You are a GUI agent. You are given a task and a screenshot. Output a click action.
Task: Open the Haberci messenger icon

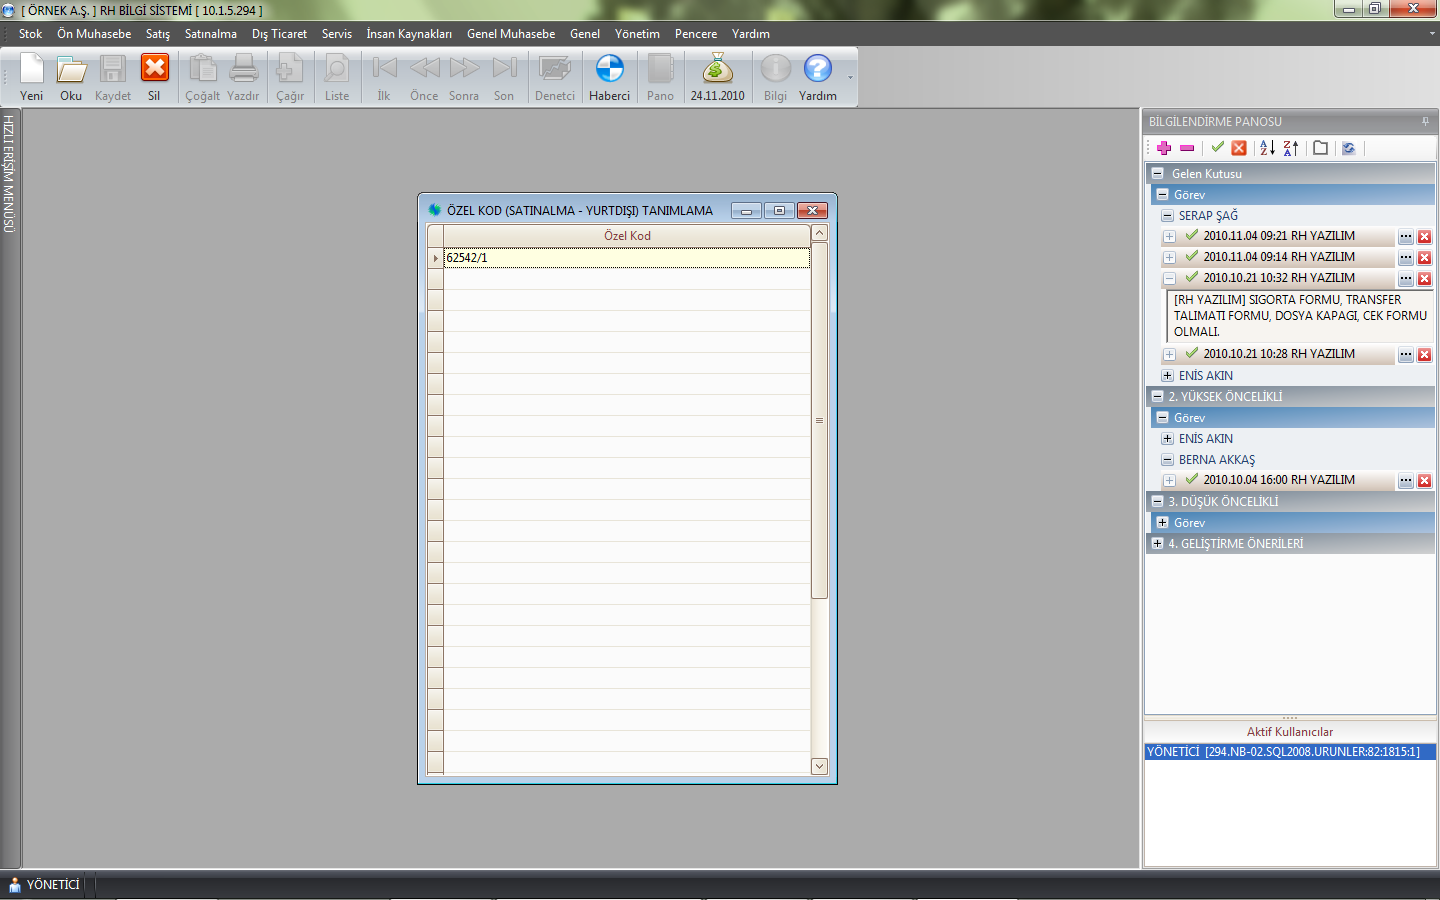click(x=609, y=70)
